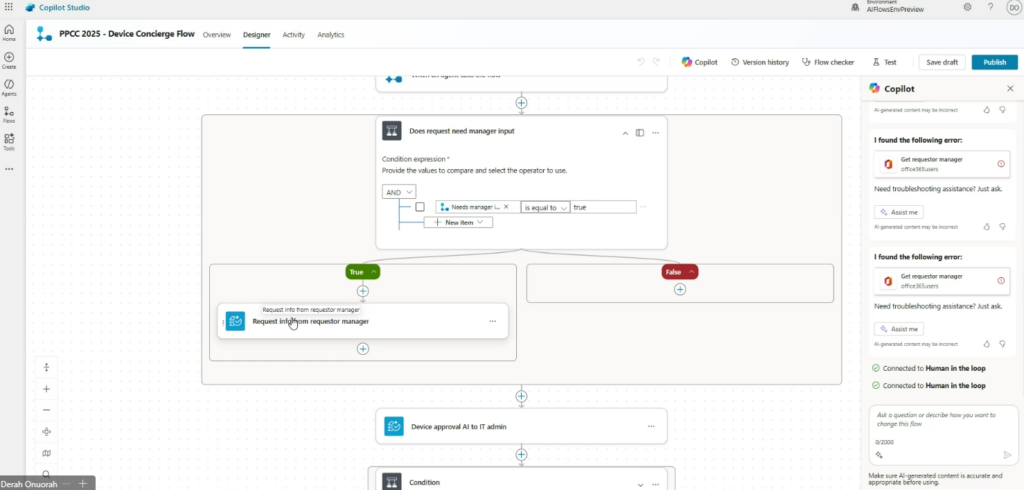Add action in the False branch
Screen dimensions: 1024x490
pos(680,289)
